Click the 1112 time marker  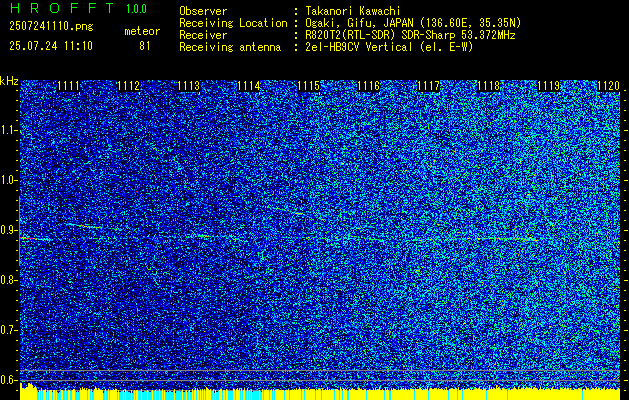(129, 86)
